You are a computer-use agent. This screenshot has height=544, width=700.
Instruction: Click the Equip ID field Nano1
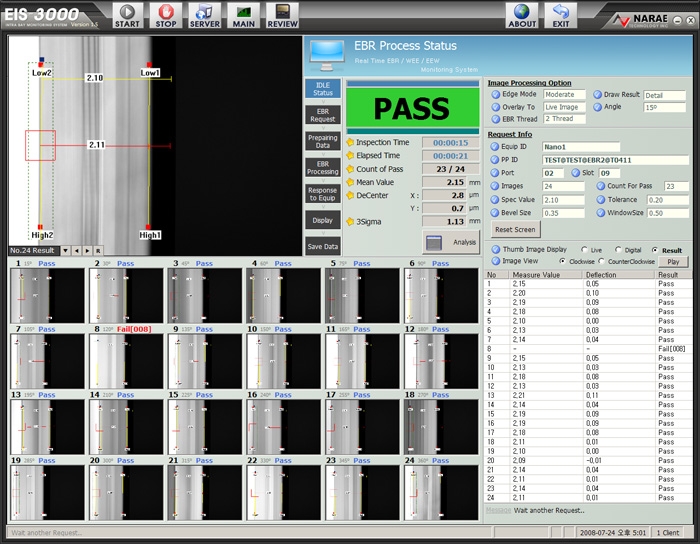tap(581, 147)
